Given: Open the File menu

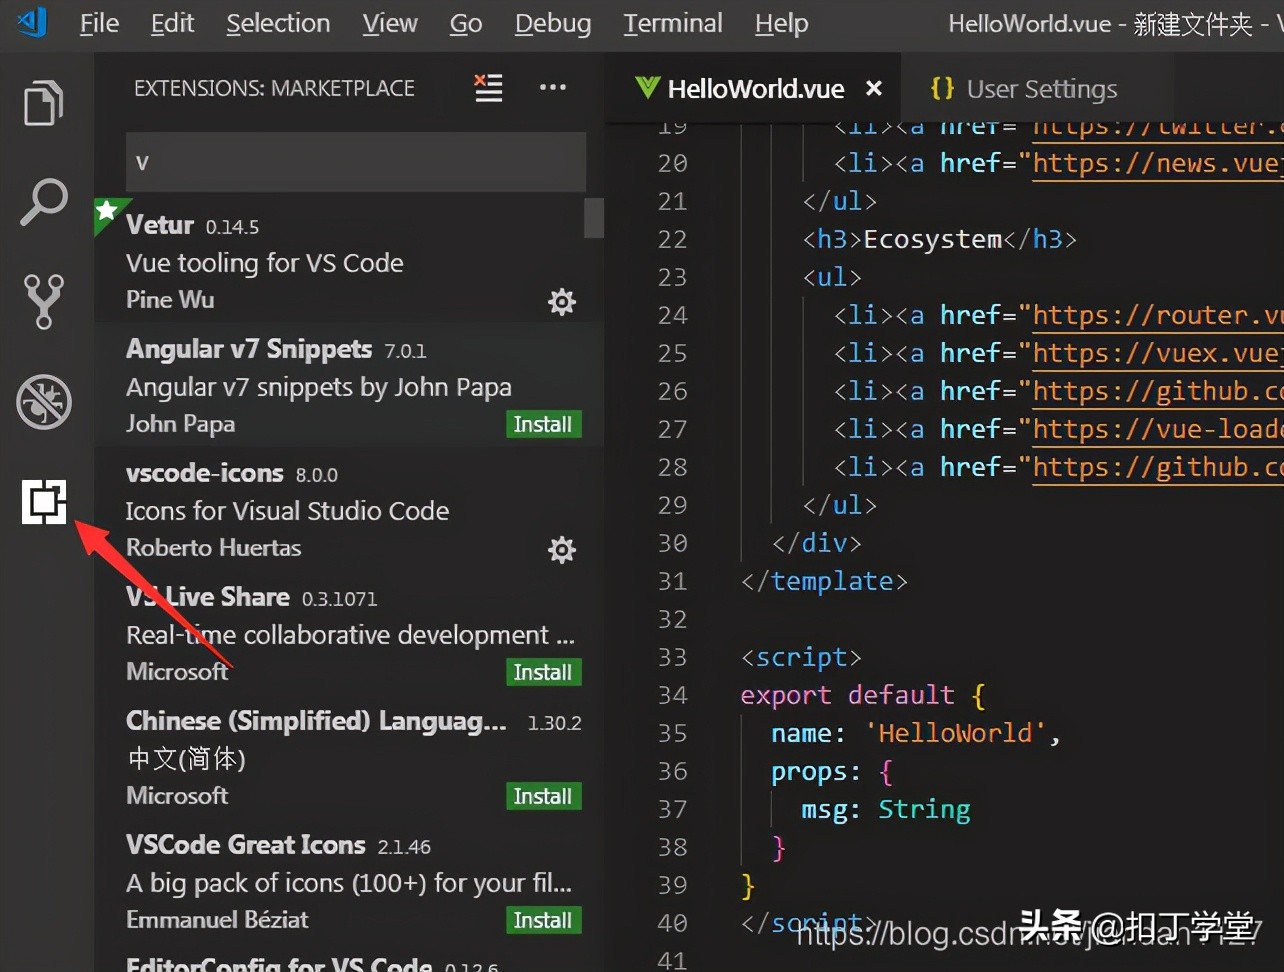Looking at the screenshot, I should click(99, 23).
